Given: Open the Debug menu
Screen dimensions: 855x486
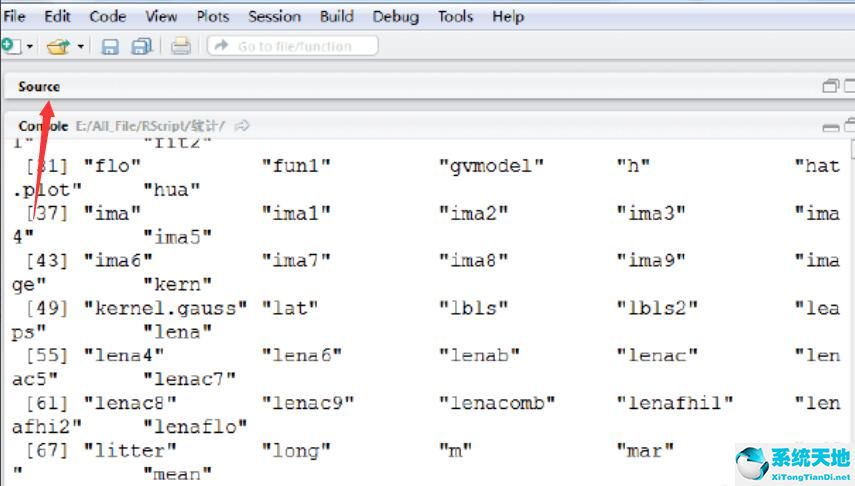Looking at the screenshot, I should tap(396, 16).
